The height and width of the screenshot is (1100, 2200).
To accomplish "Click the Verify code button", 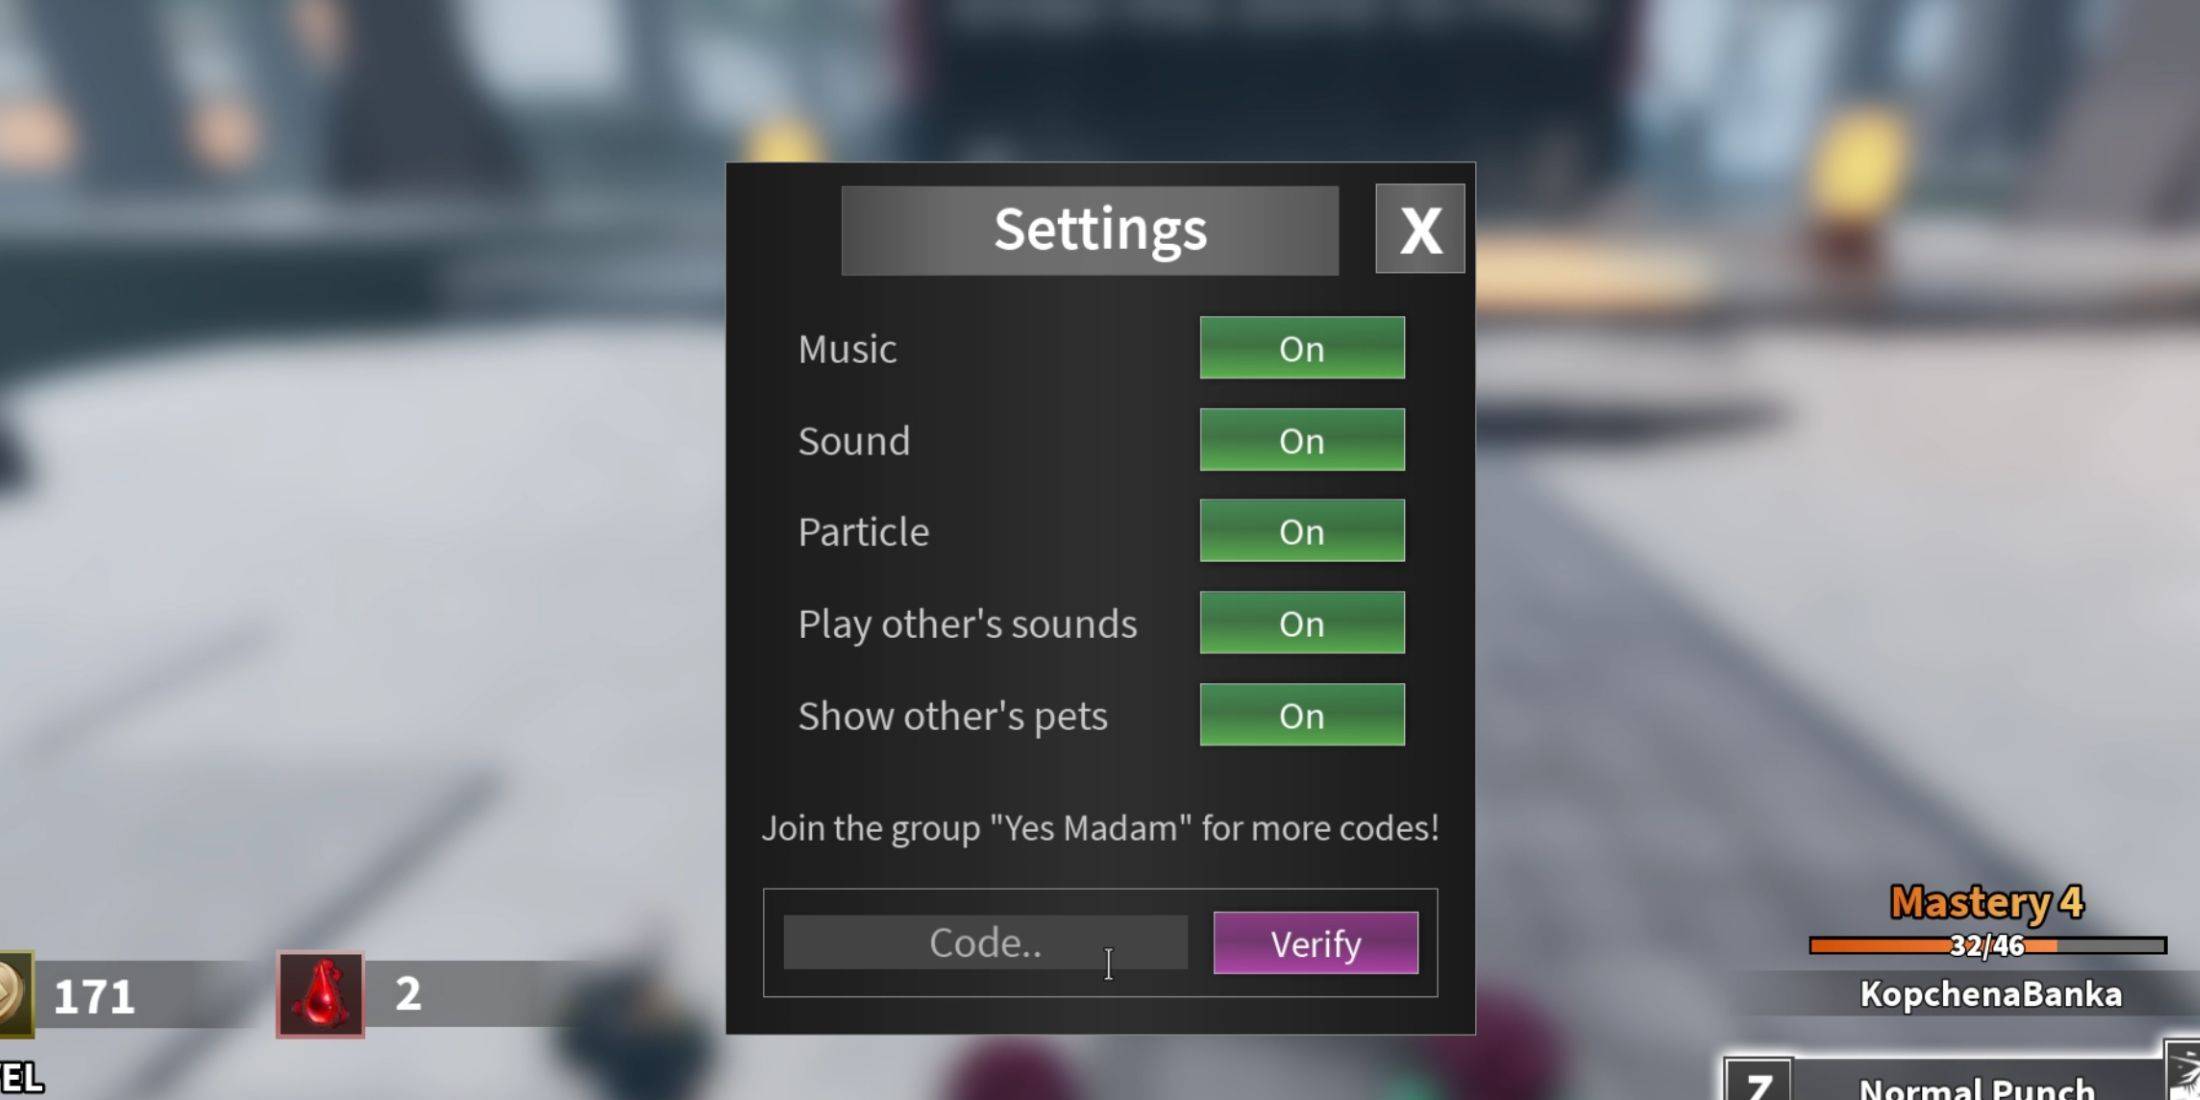I will coord(1315,943).
